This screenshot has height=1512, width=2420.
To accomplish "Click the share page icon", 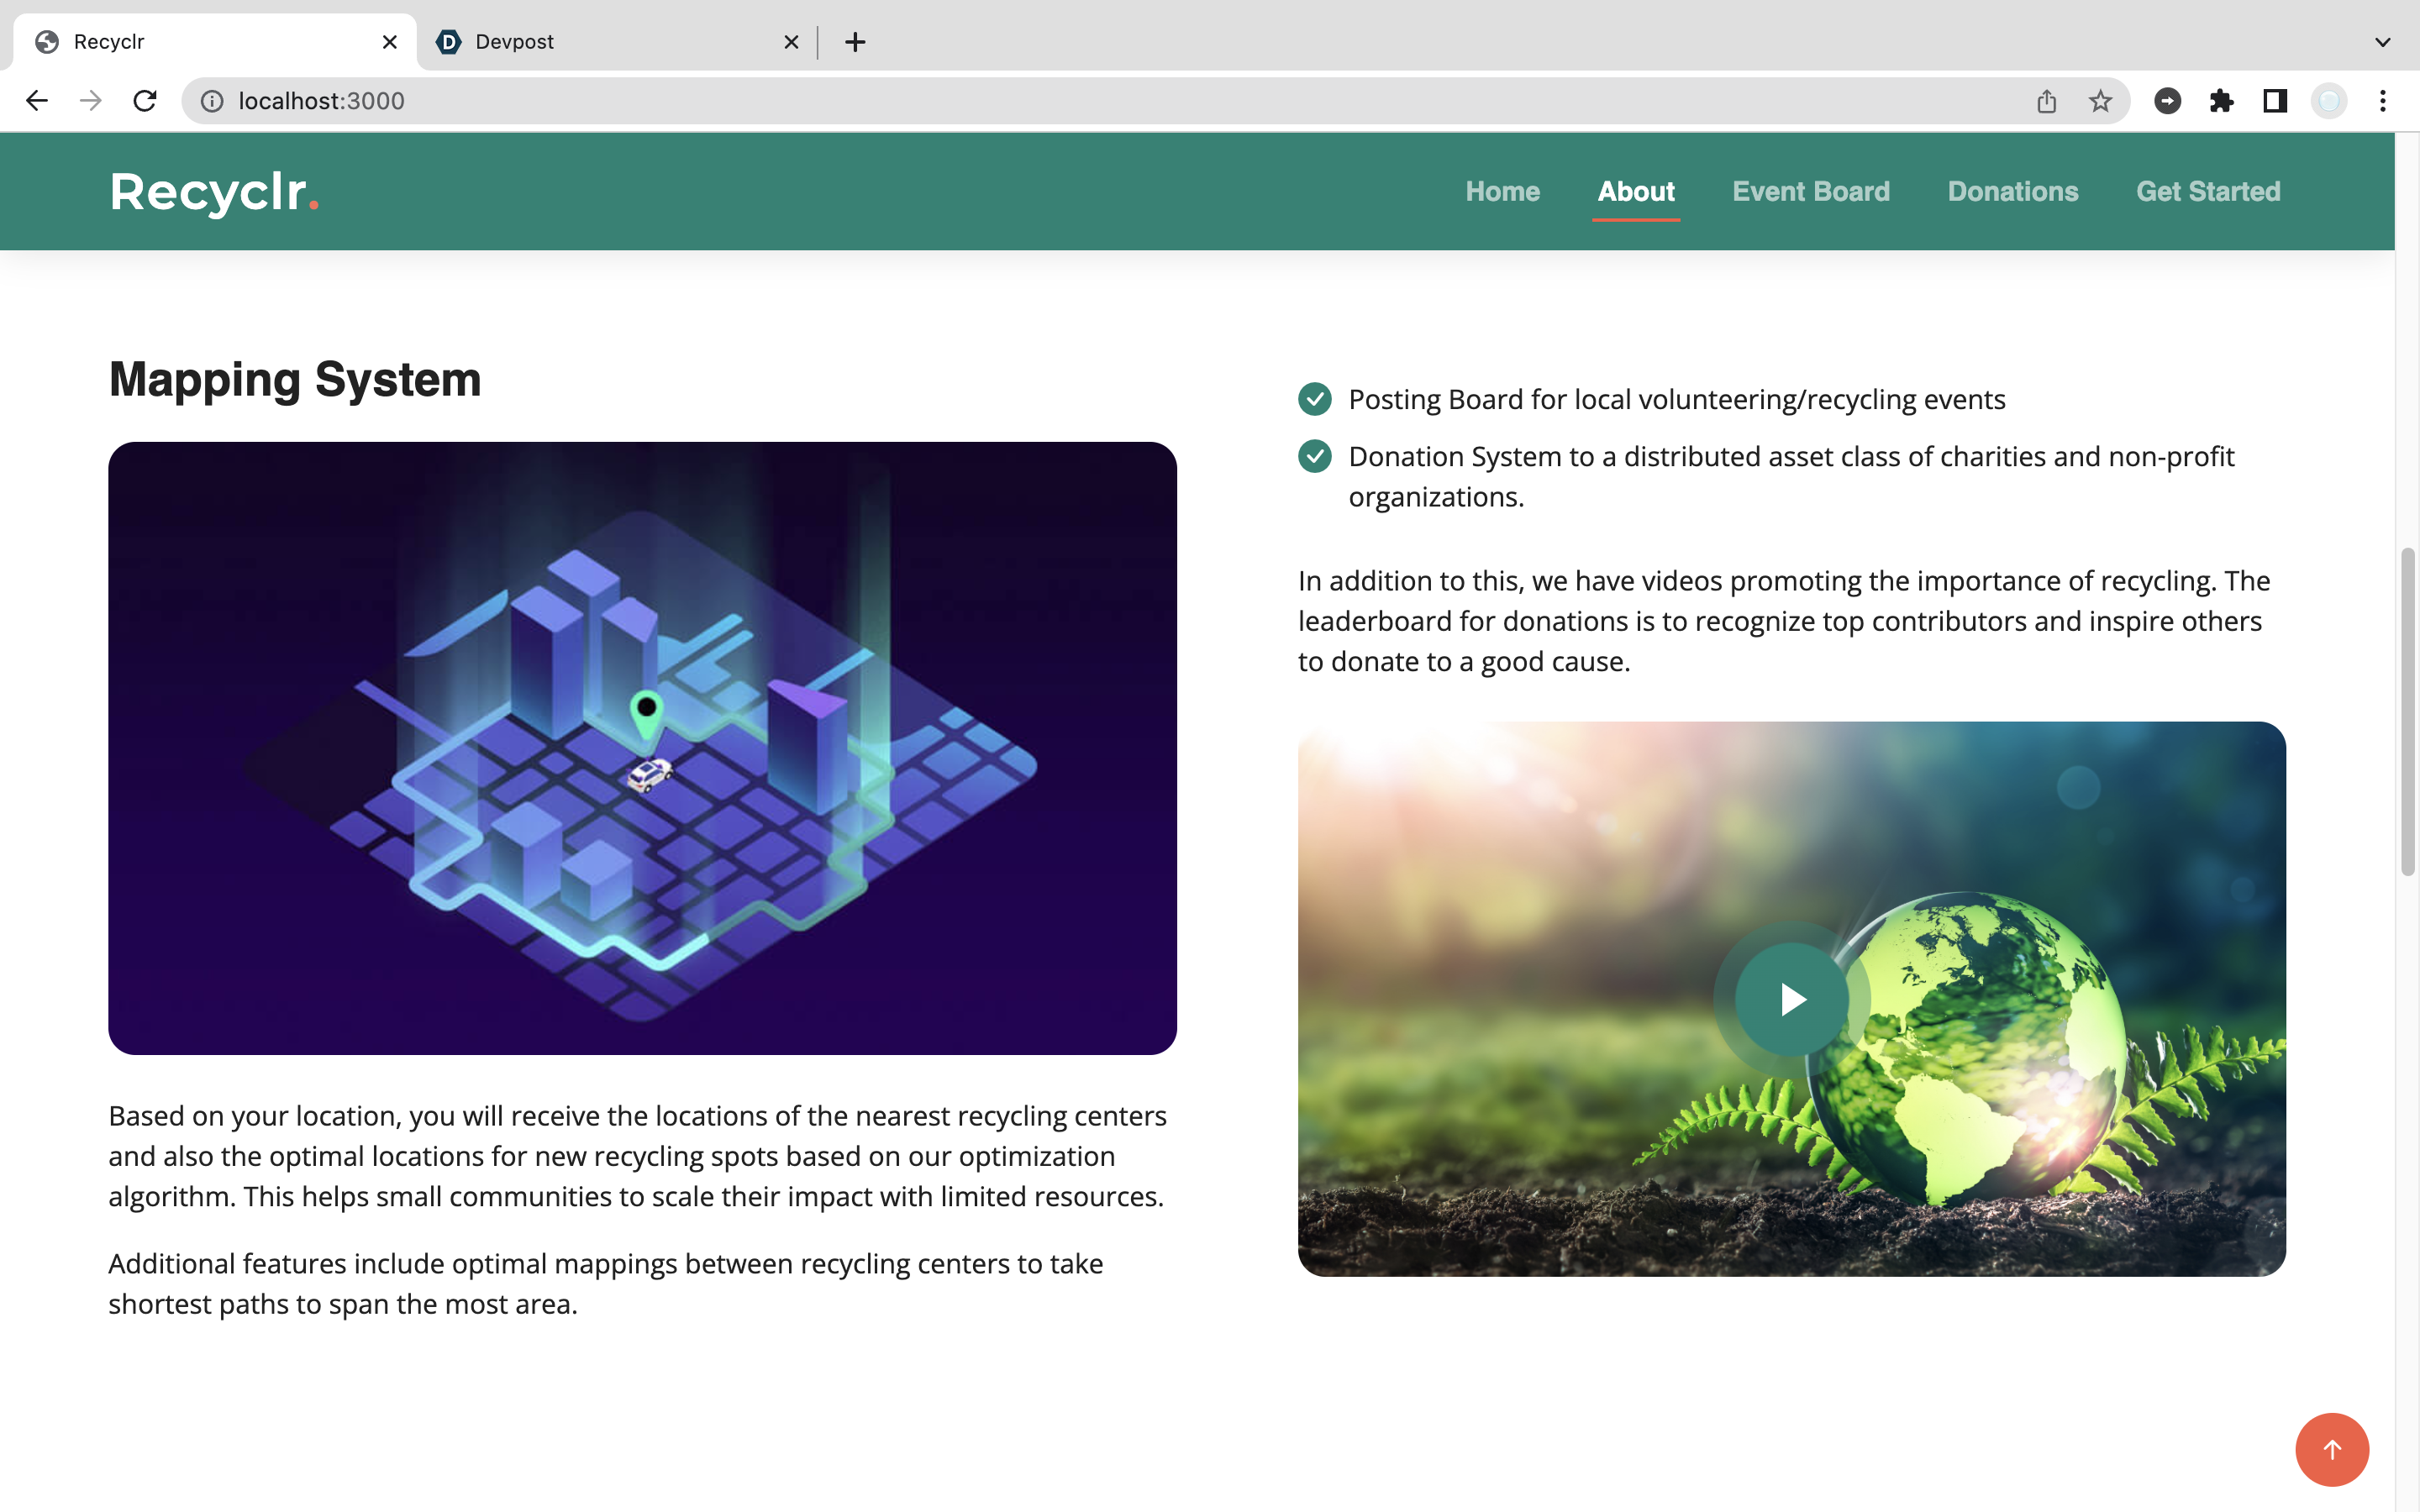I will point(2046,101).
